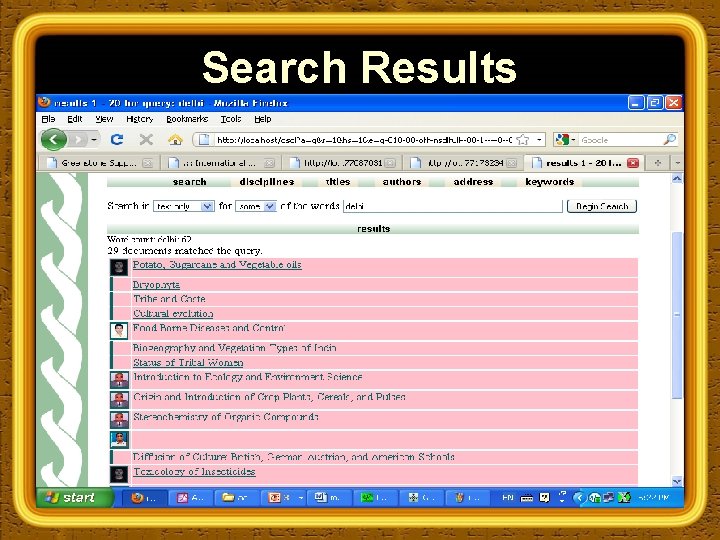Open the Tools menu

point(231,119)
